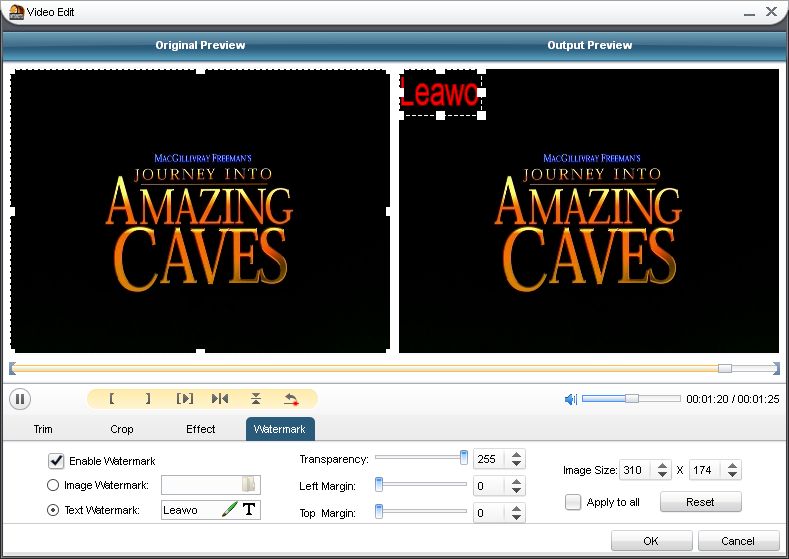
Task: Click the horizontal flip icon
Action: pyautogui.click(x=220, y=399)
